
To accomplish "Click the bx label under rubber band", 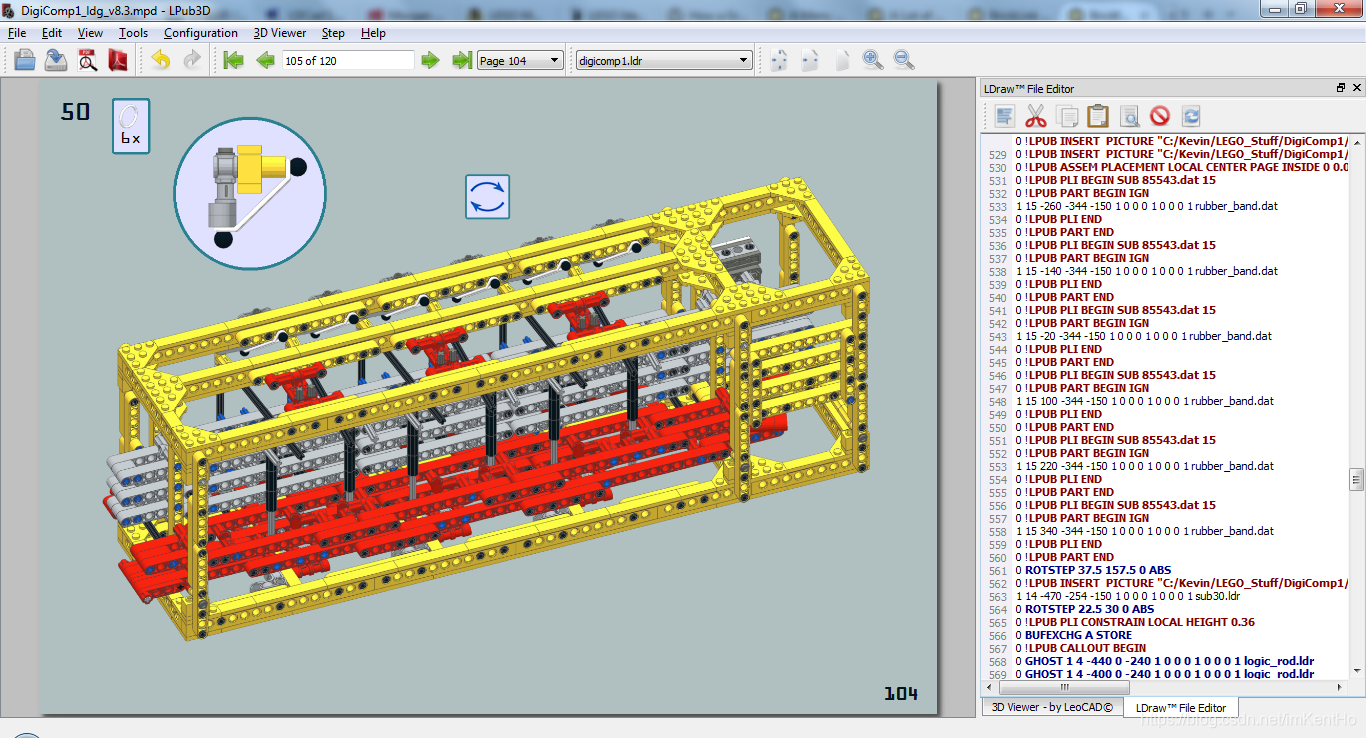I will [131, 139].
